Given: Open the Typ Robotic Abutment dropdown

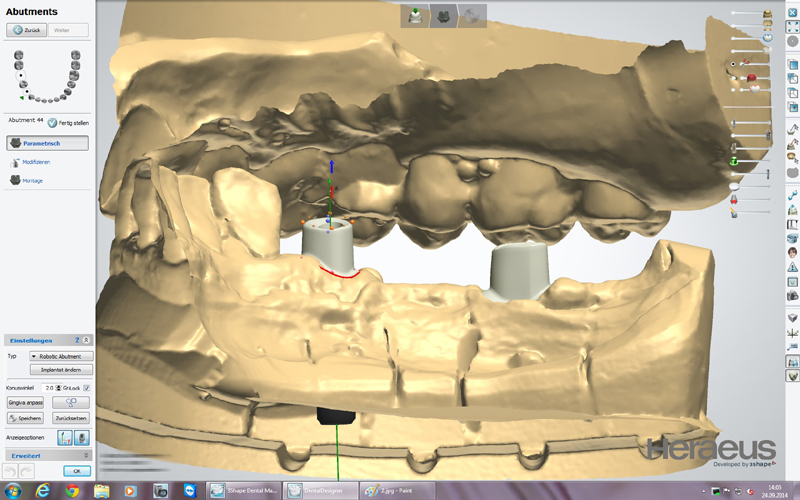Looking at the screenshot, I should [x=61, y=355].
